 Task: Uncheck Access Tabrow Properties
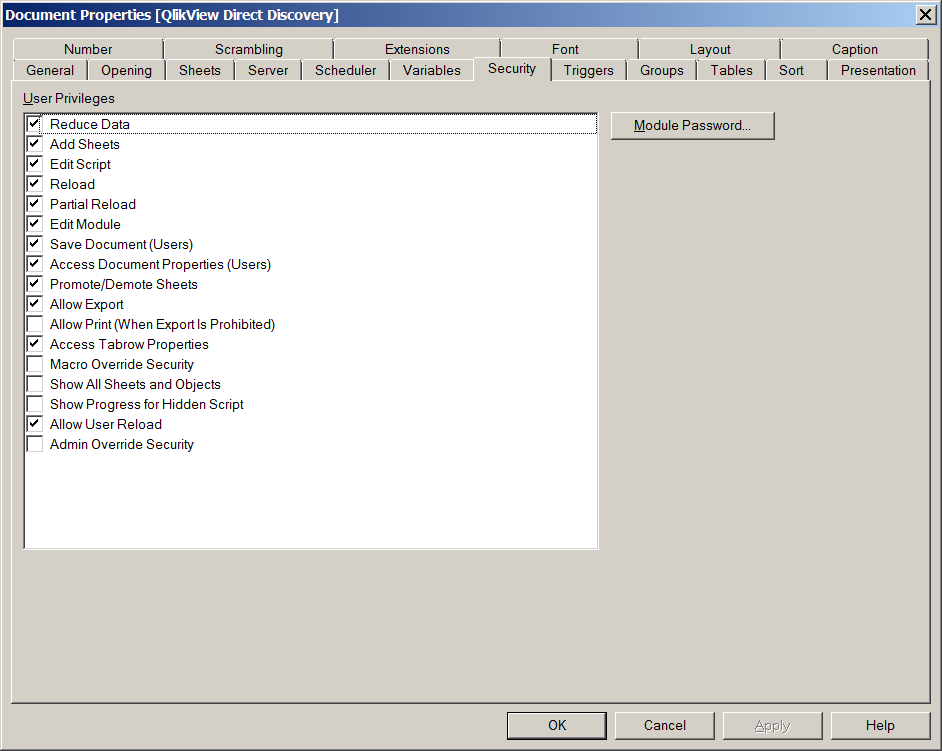coord(34,344)
